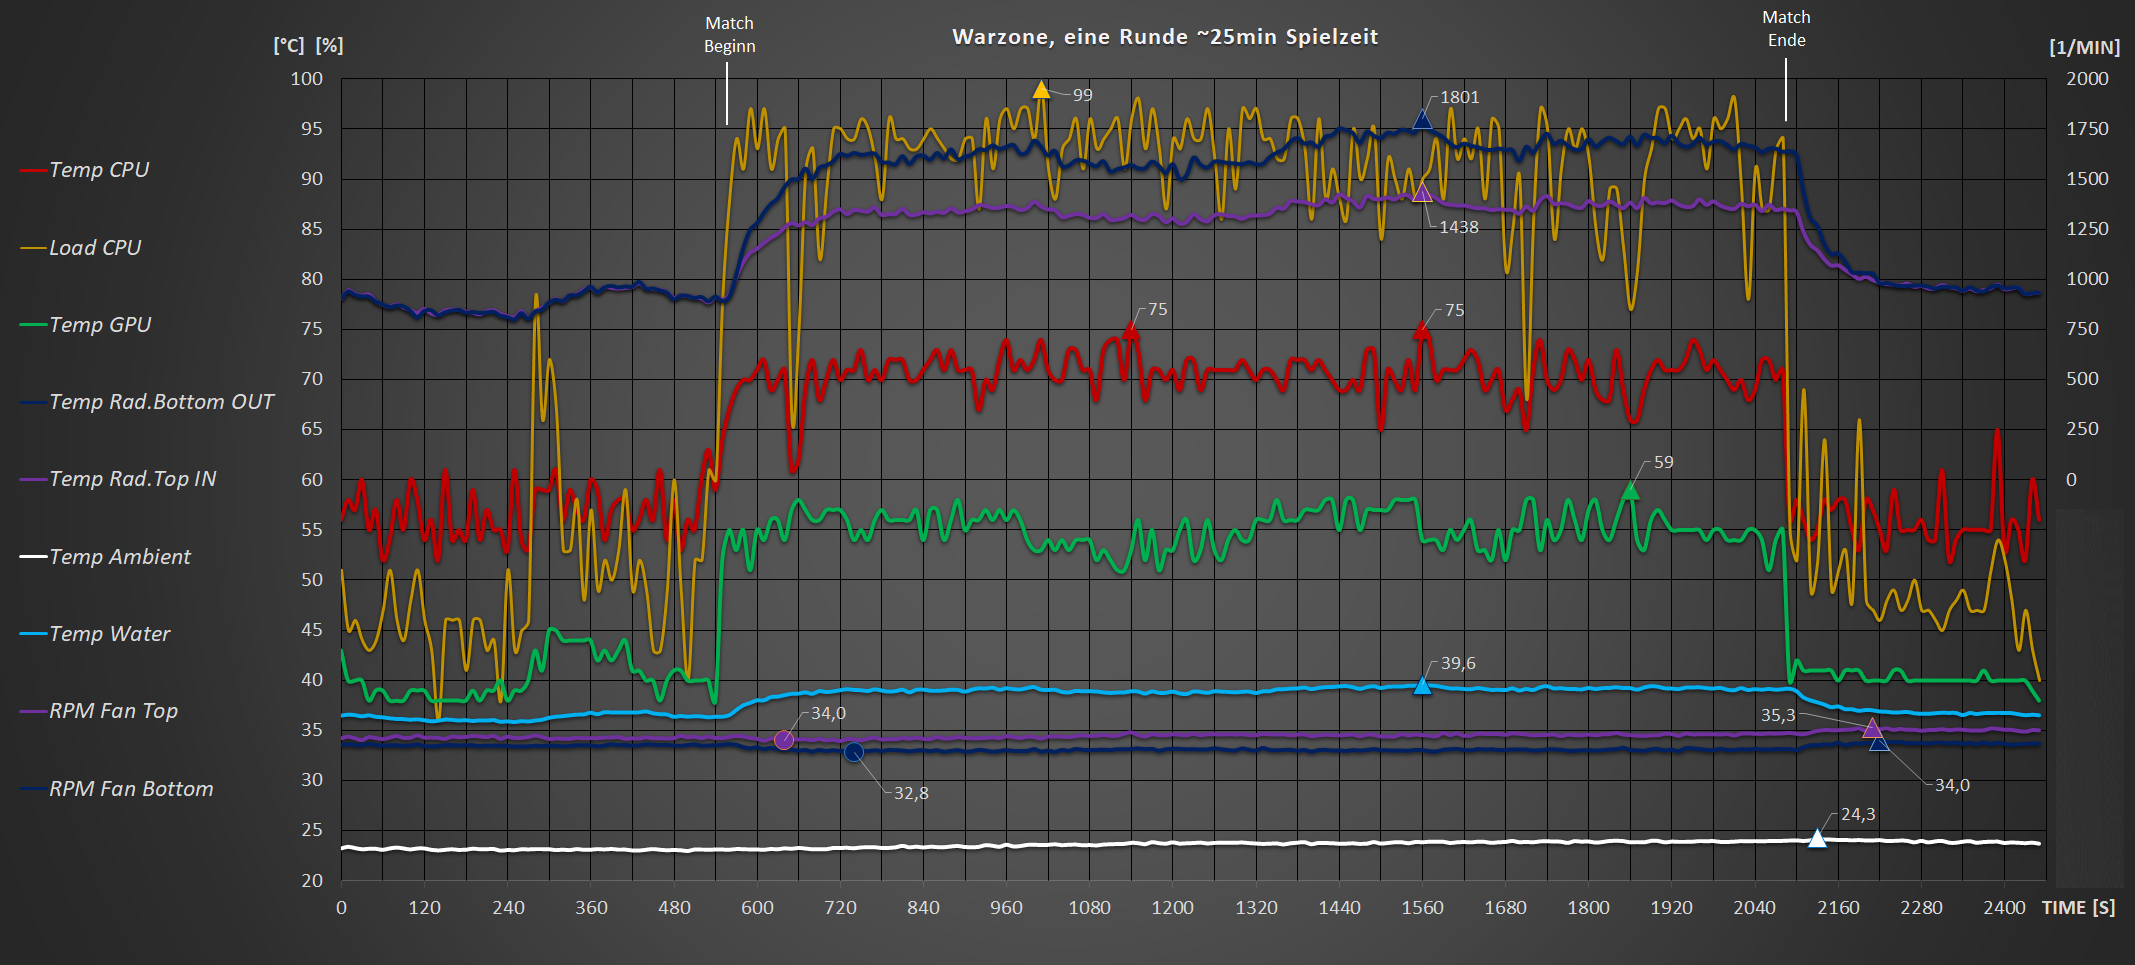Click the yellow triangle marker labeled 99
The height and width of the screenshot is (965, 2135).
(x=1041, y=90)
